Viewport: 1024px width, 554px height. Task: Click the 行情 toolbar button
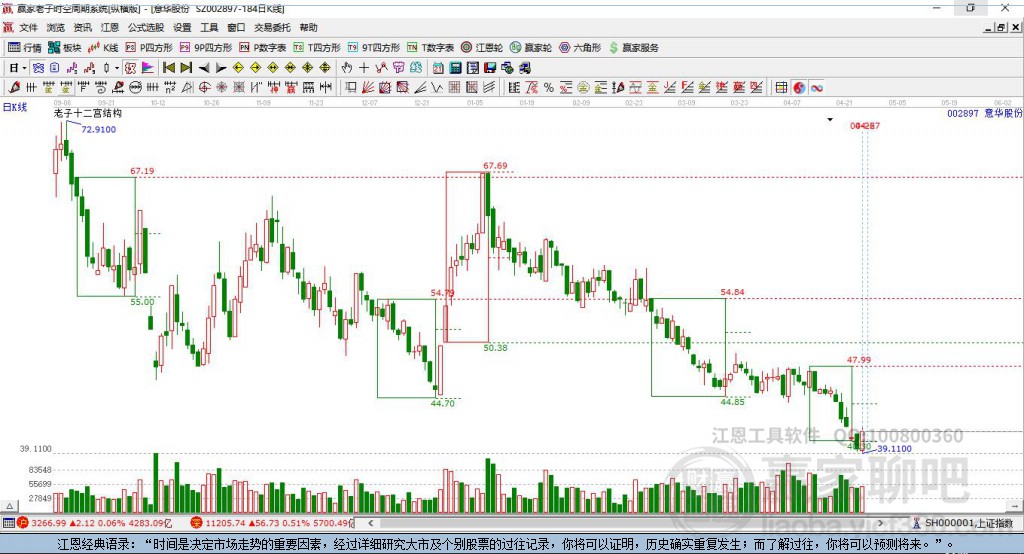point(24,48)
